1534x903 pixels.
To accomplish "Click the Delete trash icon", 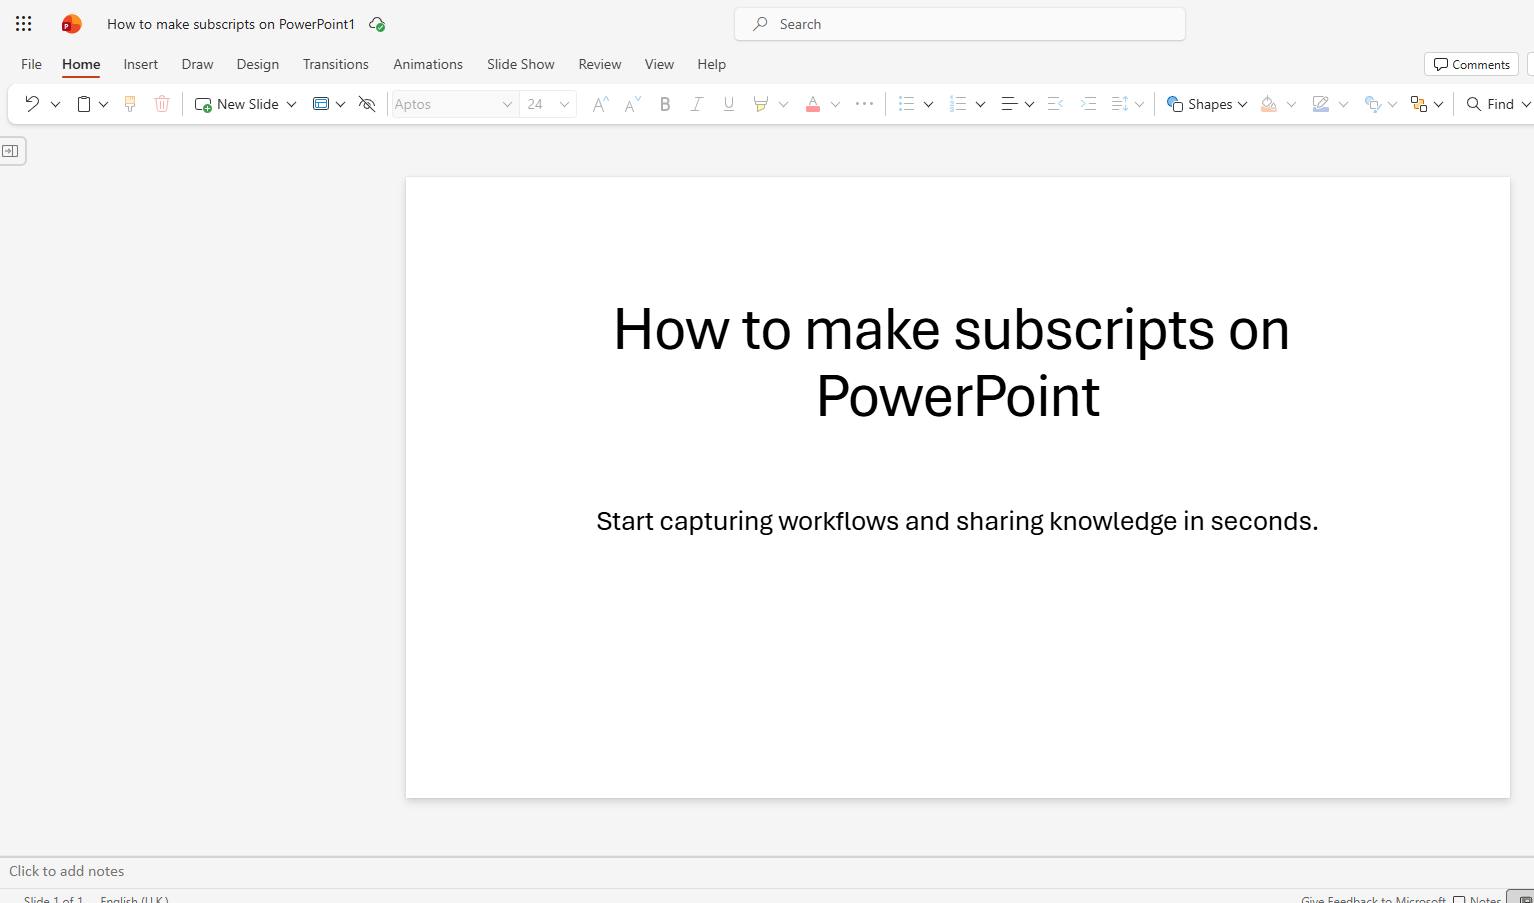I will pyautogui.click(x=162, y=104).
